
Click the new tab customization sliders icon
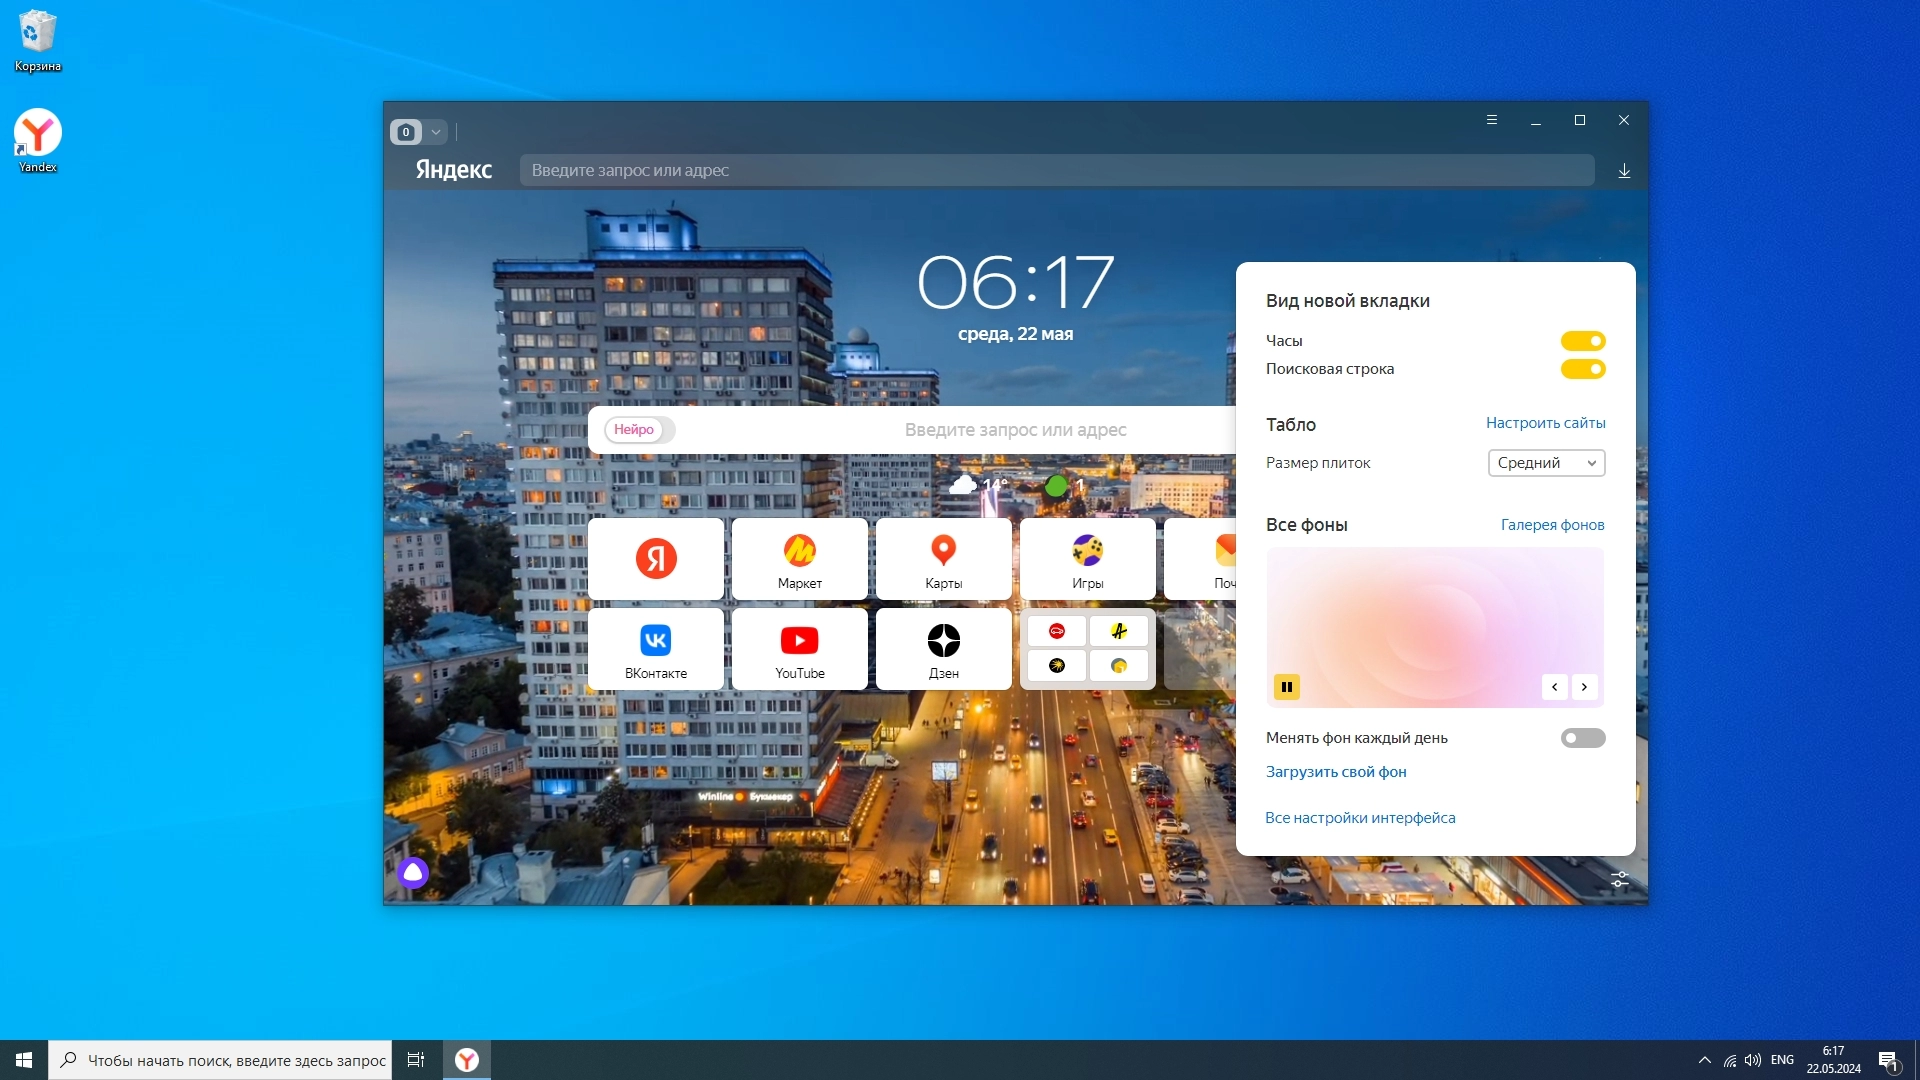pyautogui.click(x=1620, y=880)
